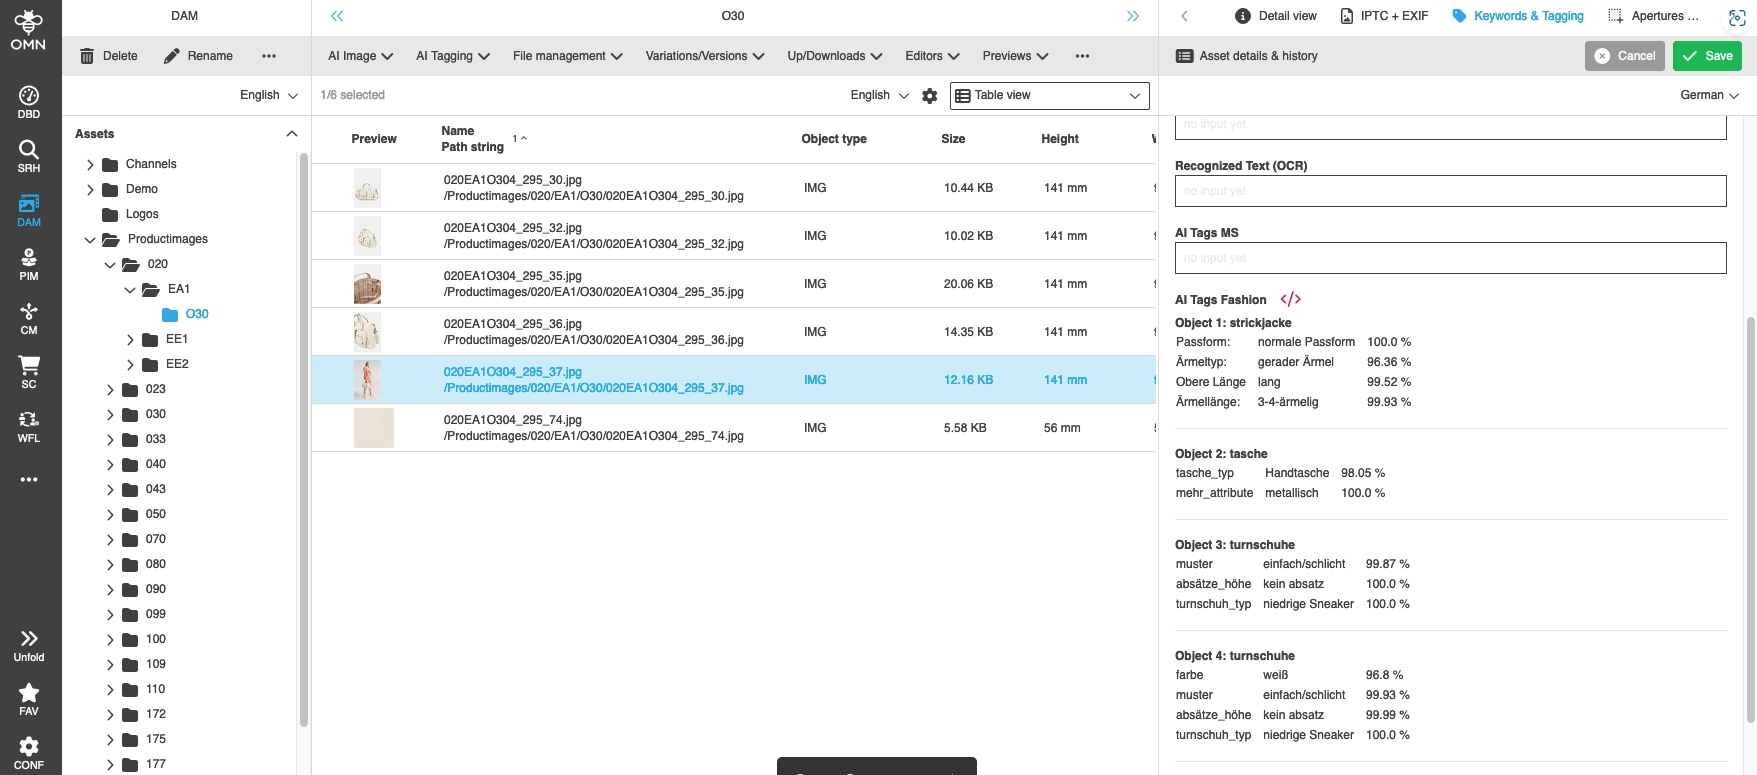The width and height of the screenshot is (1757, 775).
Task: Click the Recognized Text (OCR) input field
Action: point(1450,191)
